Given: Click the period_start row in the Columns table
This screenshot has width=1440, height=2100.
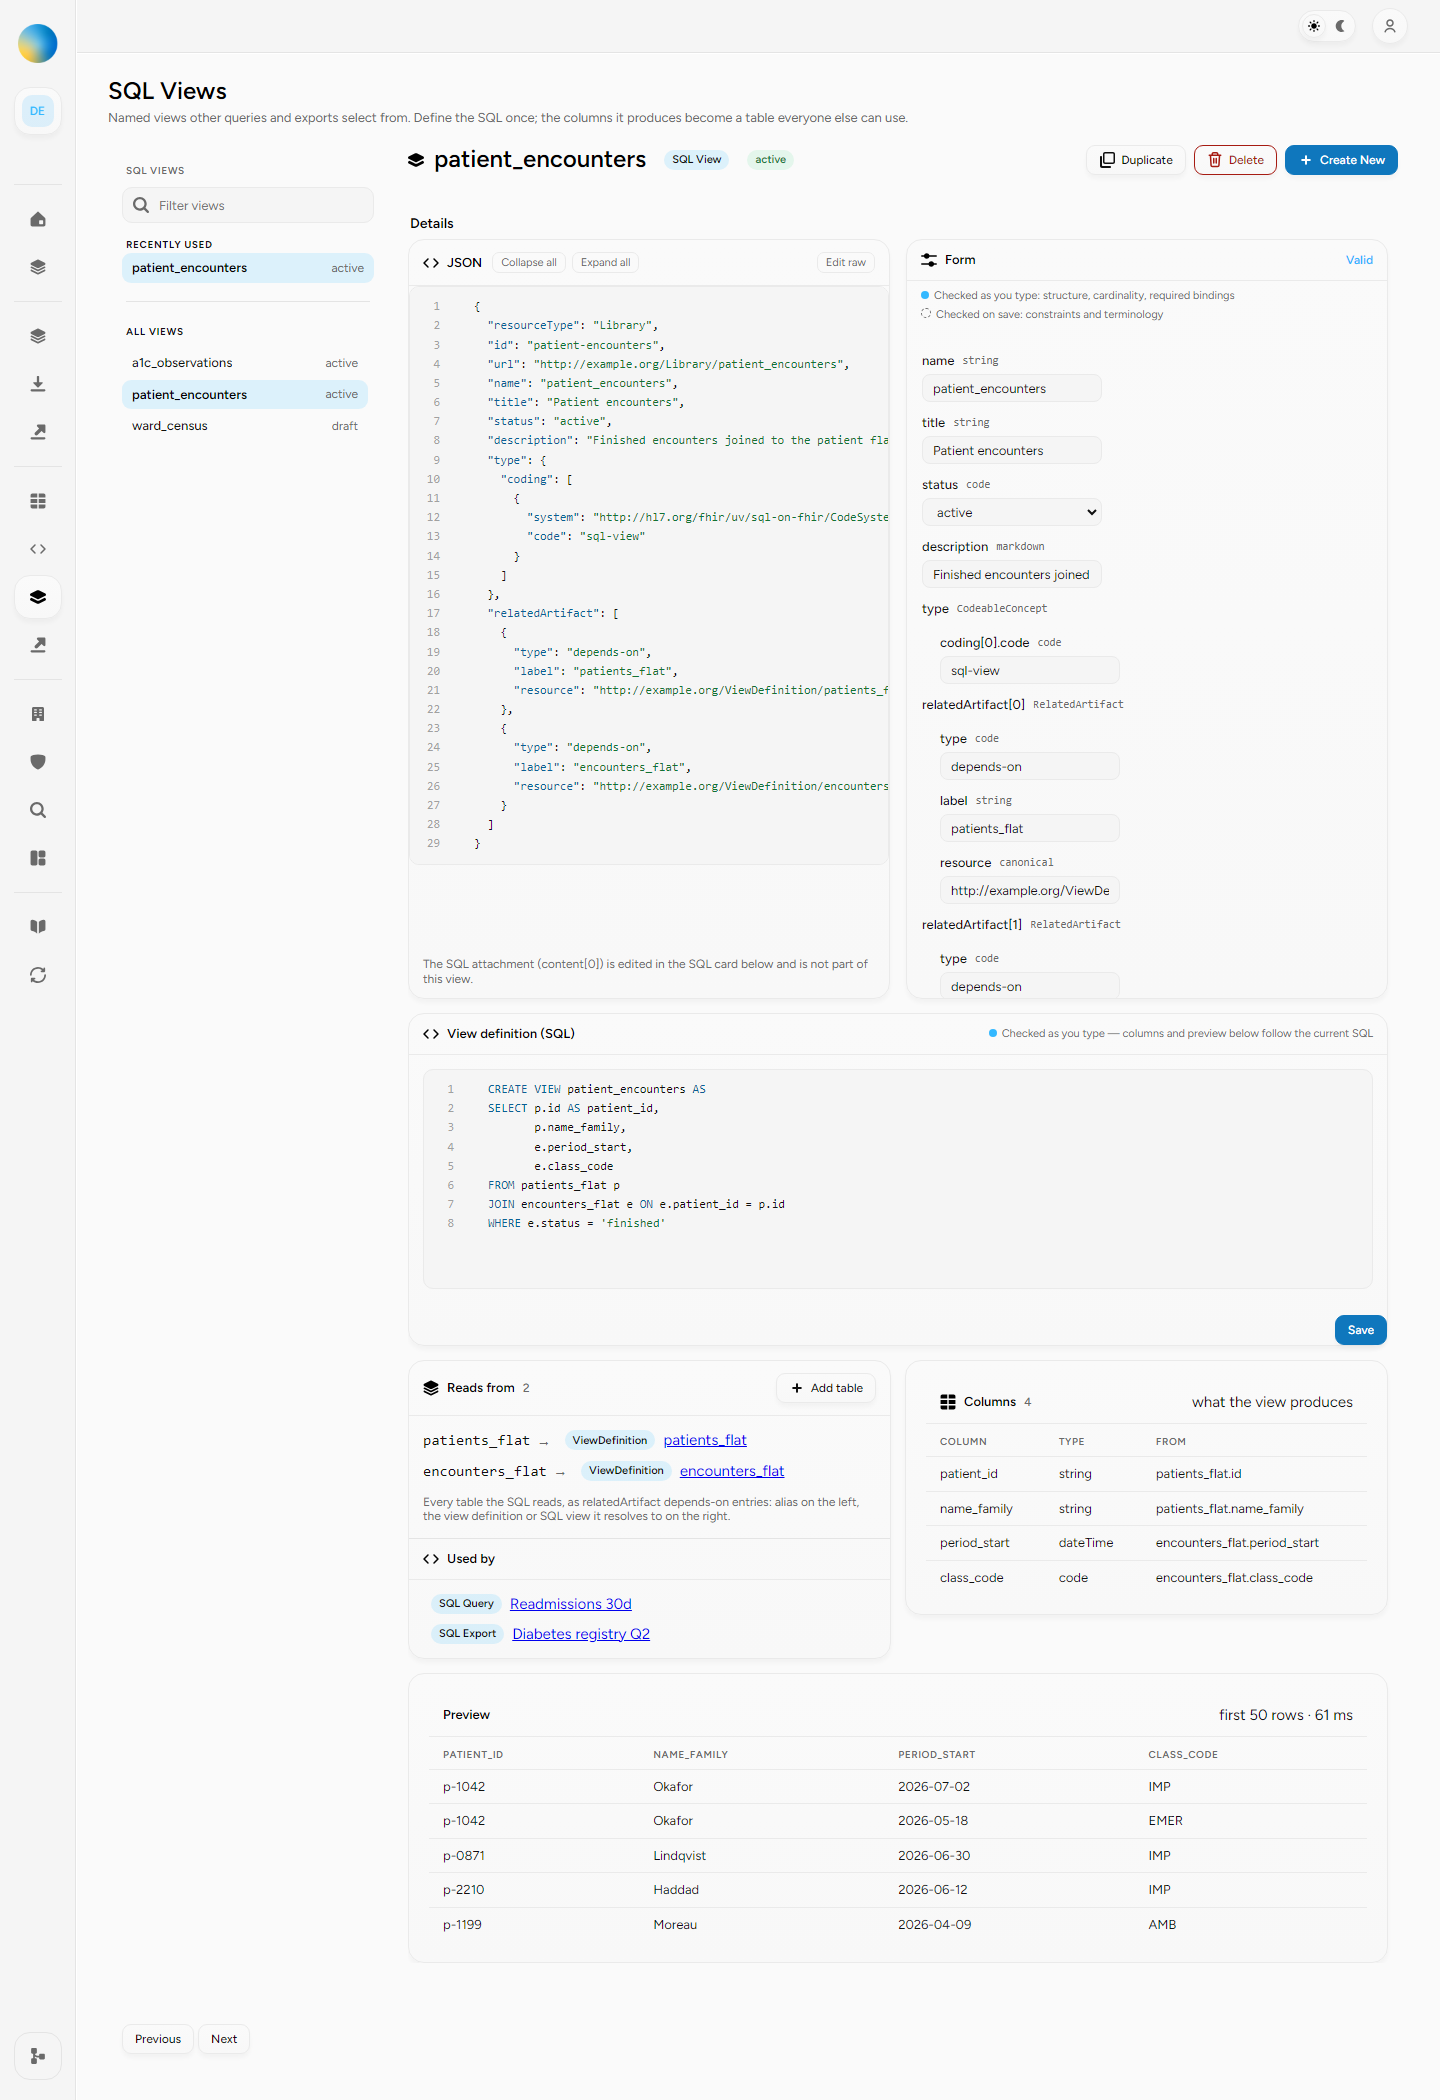Looking at the screenshot, I should click(1146, 1543).
